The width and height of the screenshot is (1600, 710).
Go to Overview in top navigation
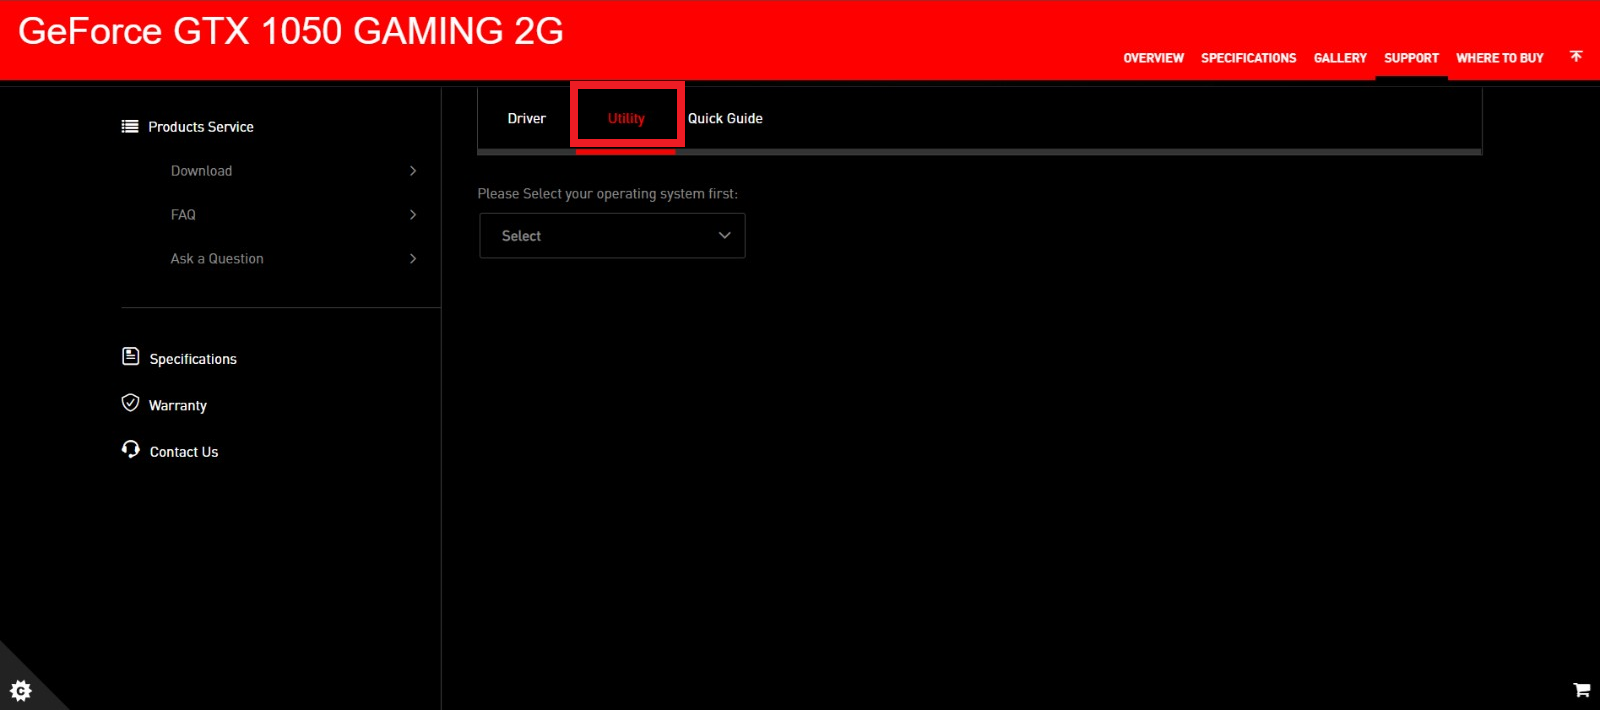coord(1153,58)
